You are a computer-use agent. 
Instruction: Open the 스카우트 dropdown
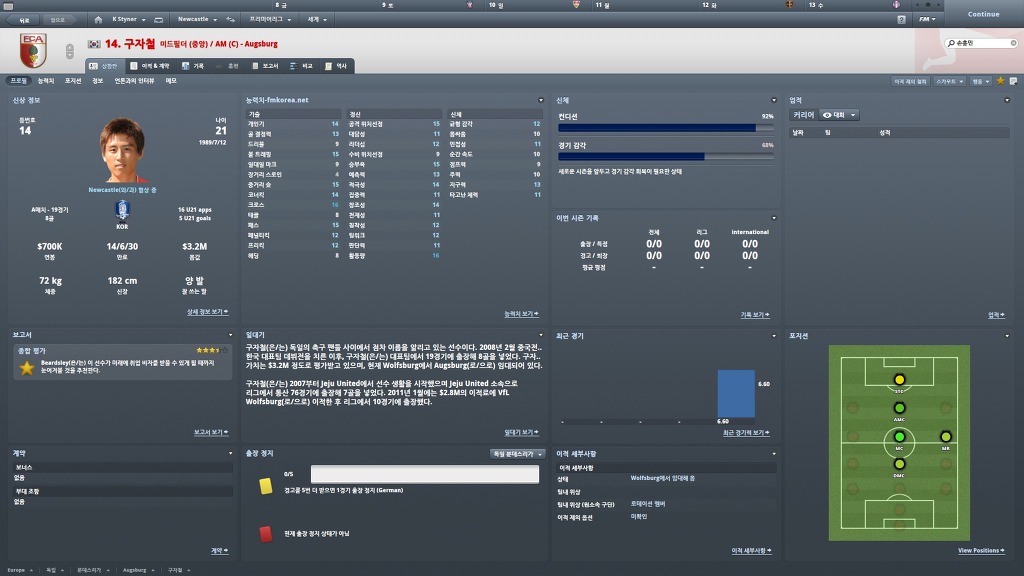(950, 81)
